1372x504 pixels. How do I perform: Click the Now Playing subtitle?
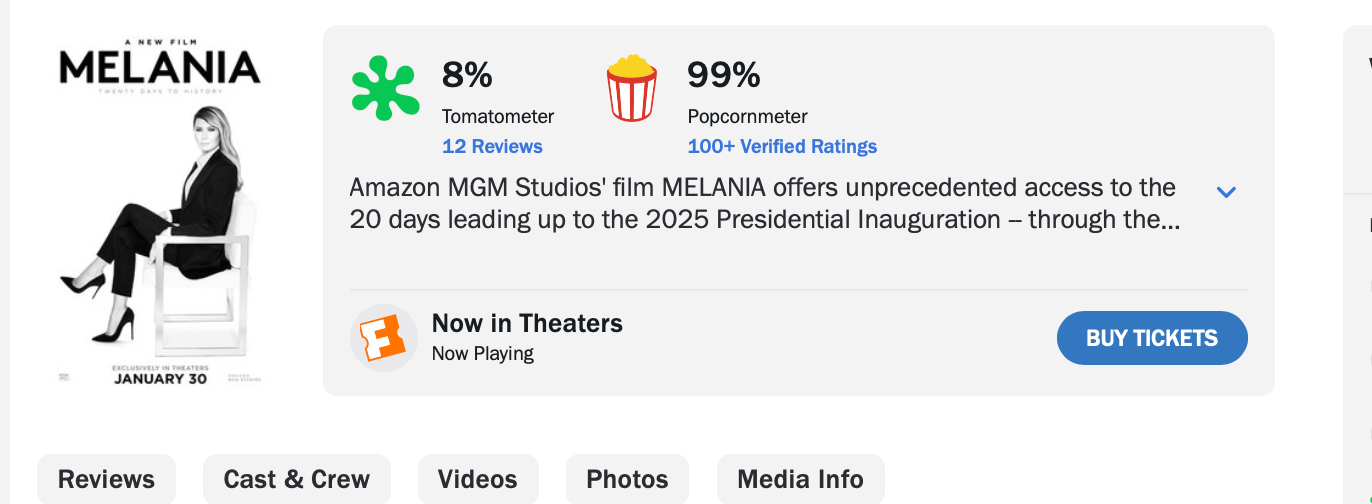coord(482,353)
